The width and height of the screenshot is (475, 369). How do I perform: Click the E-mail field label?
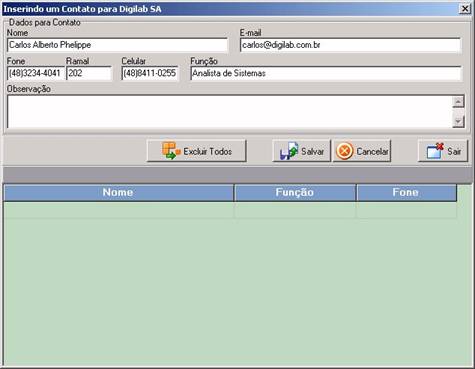coord(250,33)
